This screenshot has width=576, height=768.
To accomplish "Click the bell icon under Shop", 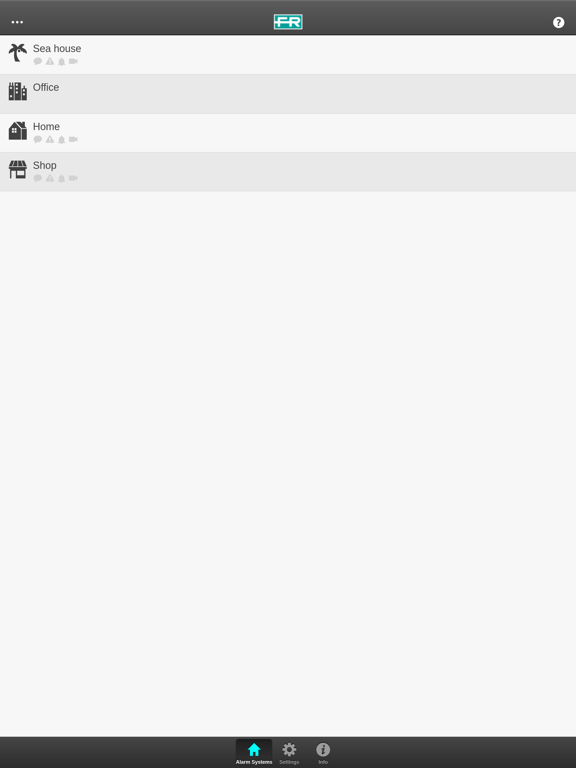I will 62,178.
